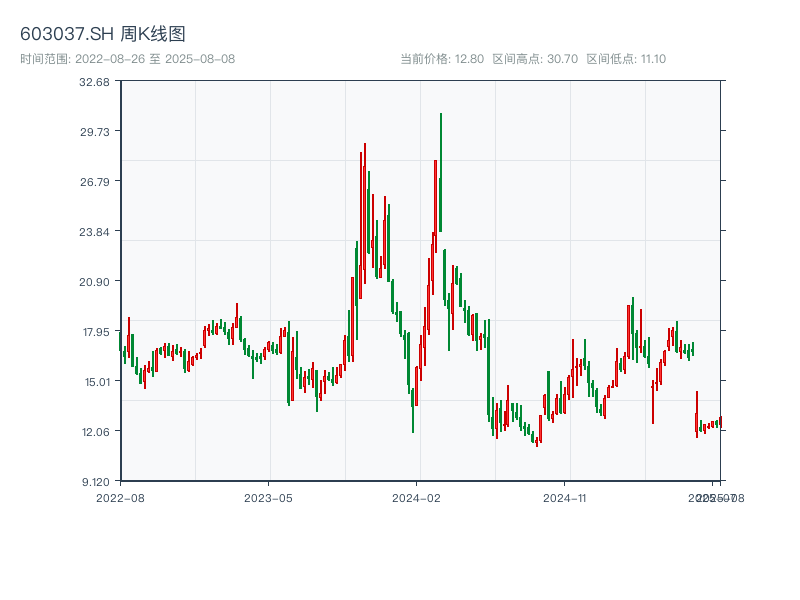The image size is (800, 600).
Task: Click y-axis value 20.90
Action: click(x=94, y=282)
